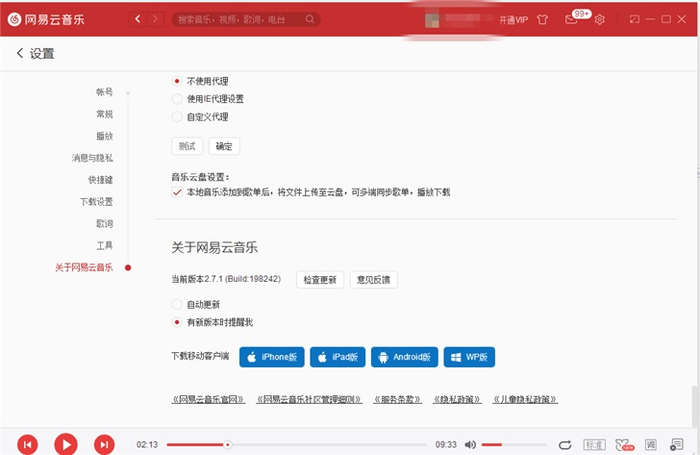
Task: Enable the 自动更新 radio option
Action: [x=177, y=305]
